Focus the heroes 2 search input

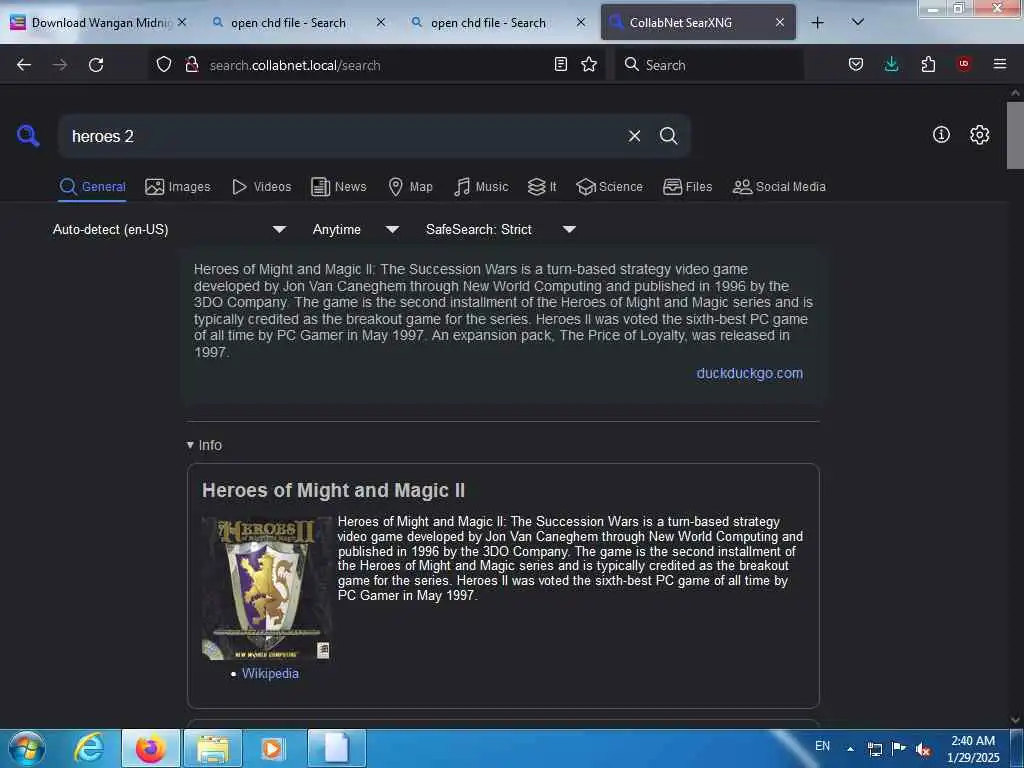click(343, 136)
